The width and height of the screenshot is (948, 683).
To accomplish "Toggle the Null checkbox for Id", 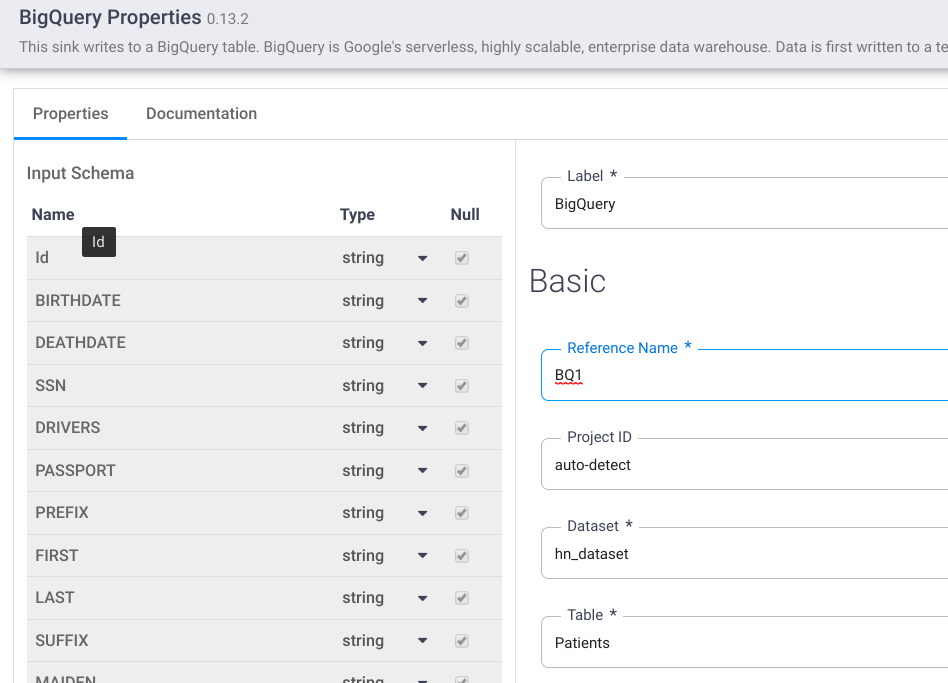I will (461, 258).
